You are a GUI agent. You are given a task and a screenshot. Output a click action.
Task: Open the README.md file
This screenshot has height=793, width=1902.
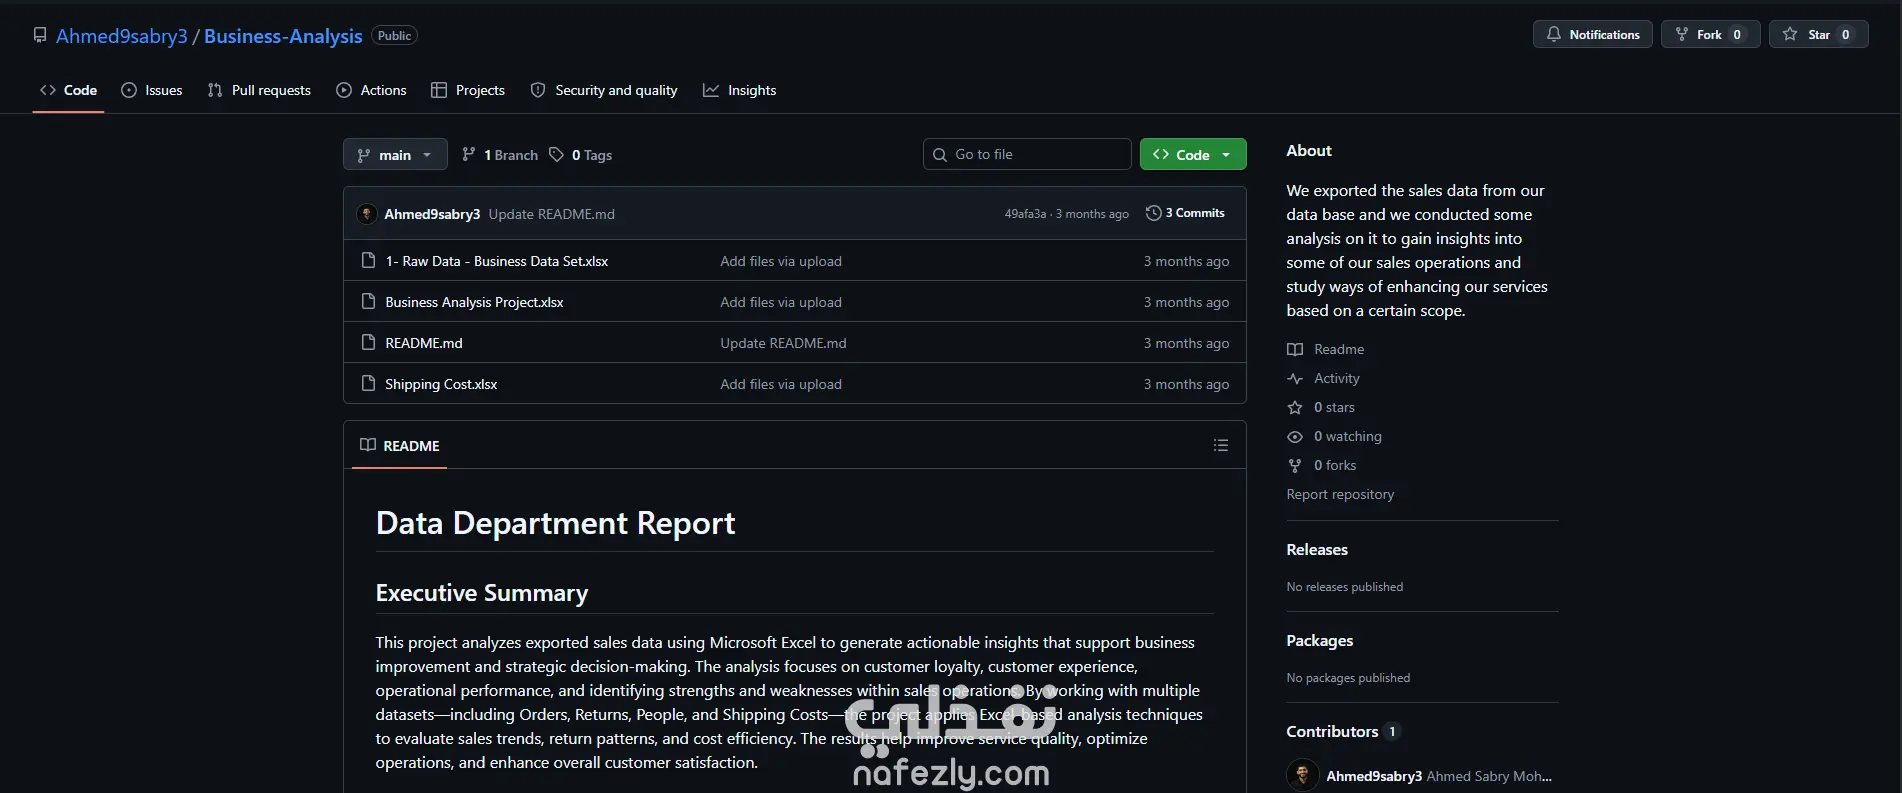pyautogui.click(x=424, y=343)
